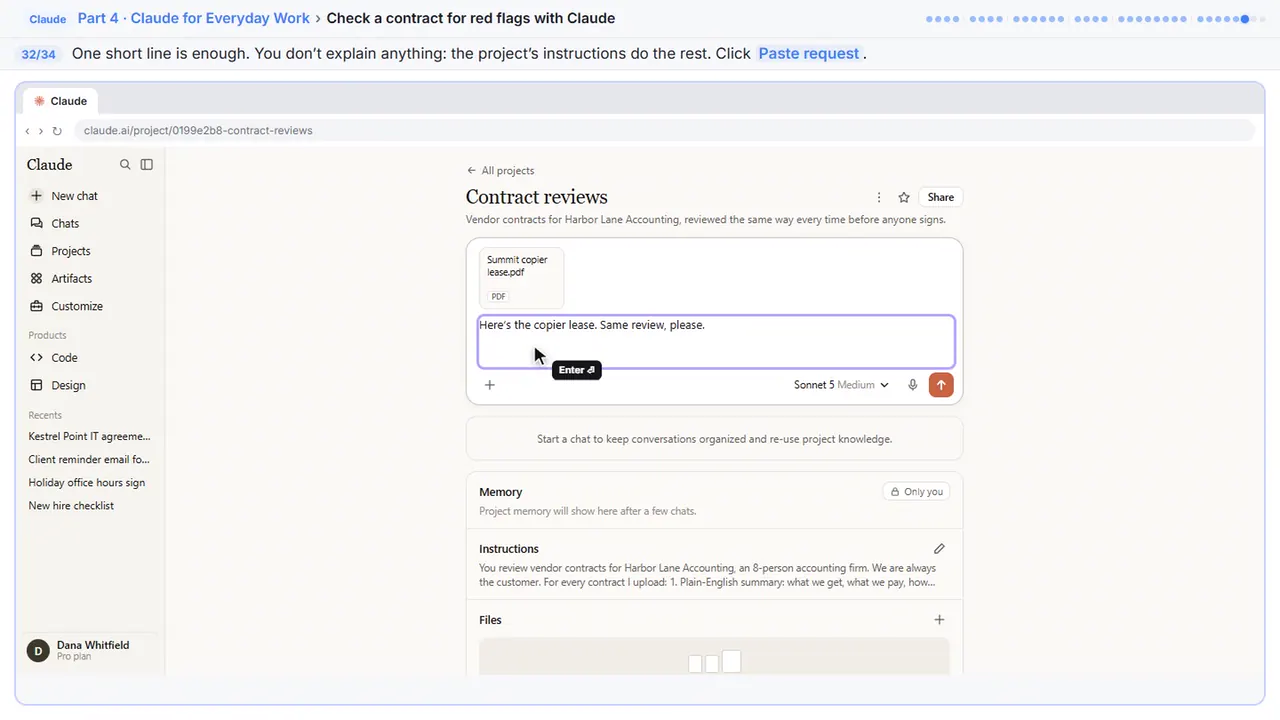This screenshot has height=720, width=1280.
Task: Open recent chat Holiday office hours sign
Action: tap(87, 483)
